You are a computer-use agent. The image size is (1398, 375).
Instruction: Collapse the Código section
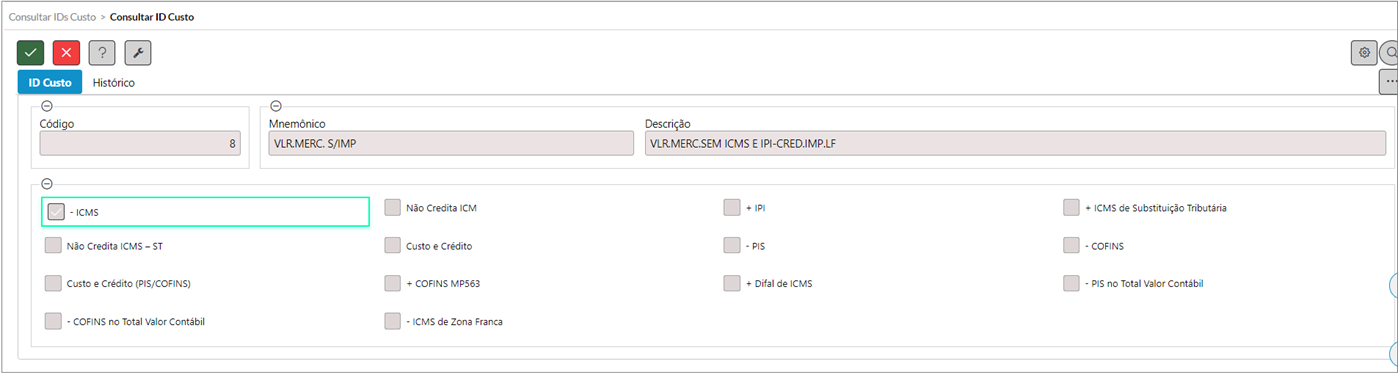click(x=46, y=106)
